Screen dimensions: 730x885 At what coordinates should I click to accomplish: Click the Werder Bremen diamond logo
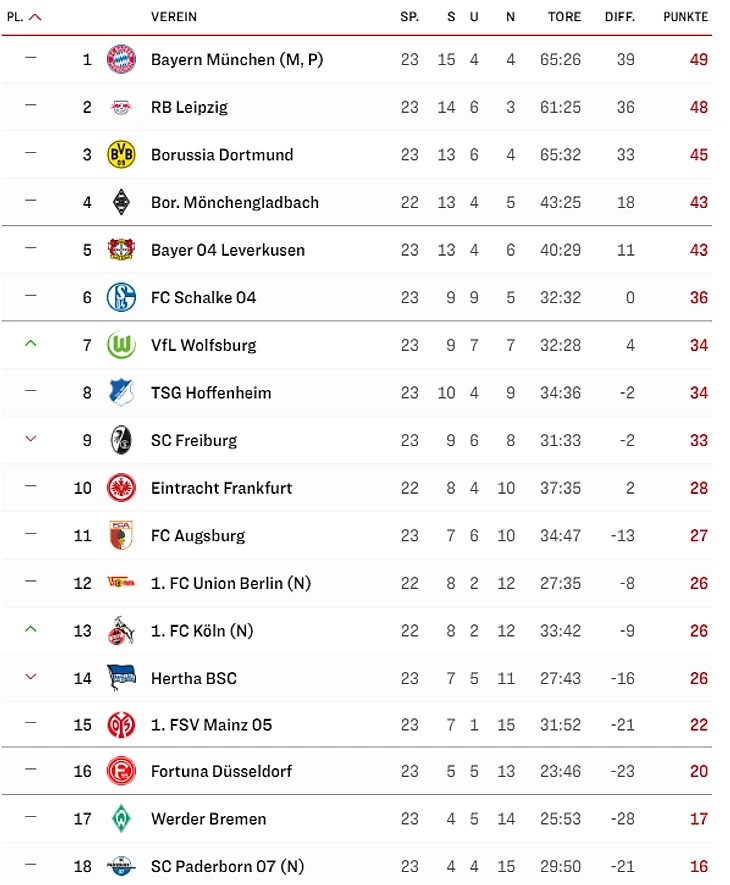click(x=121, y=819)
